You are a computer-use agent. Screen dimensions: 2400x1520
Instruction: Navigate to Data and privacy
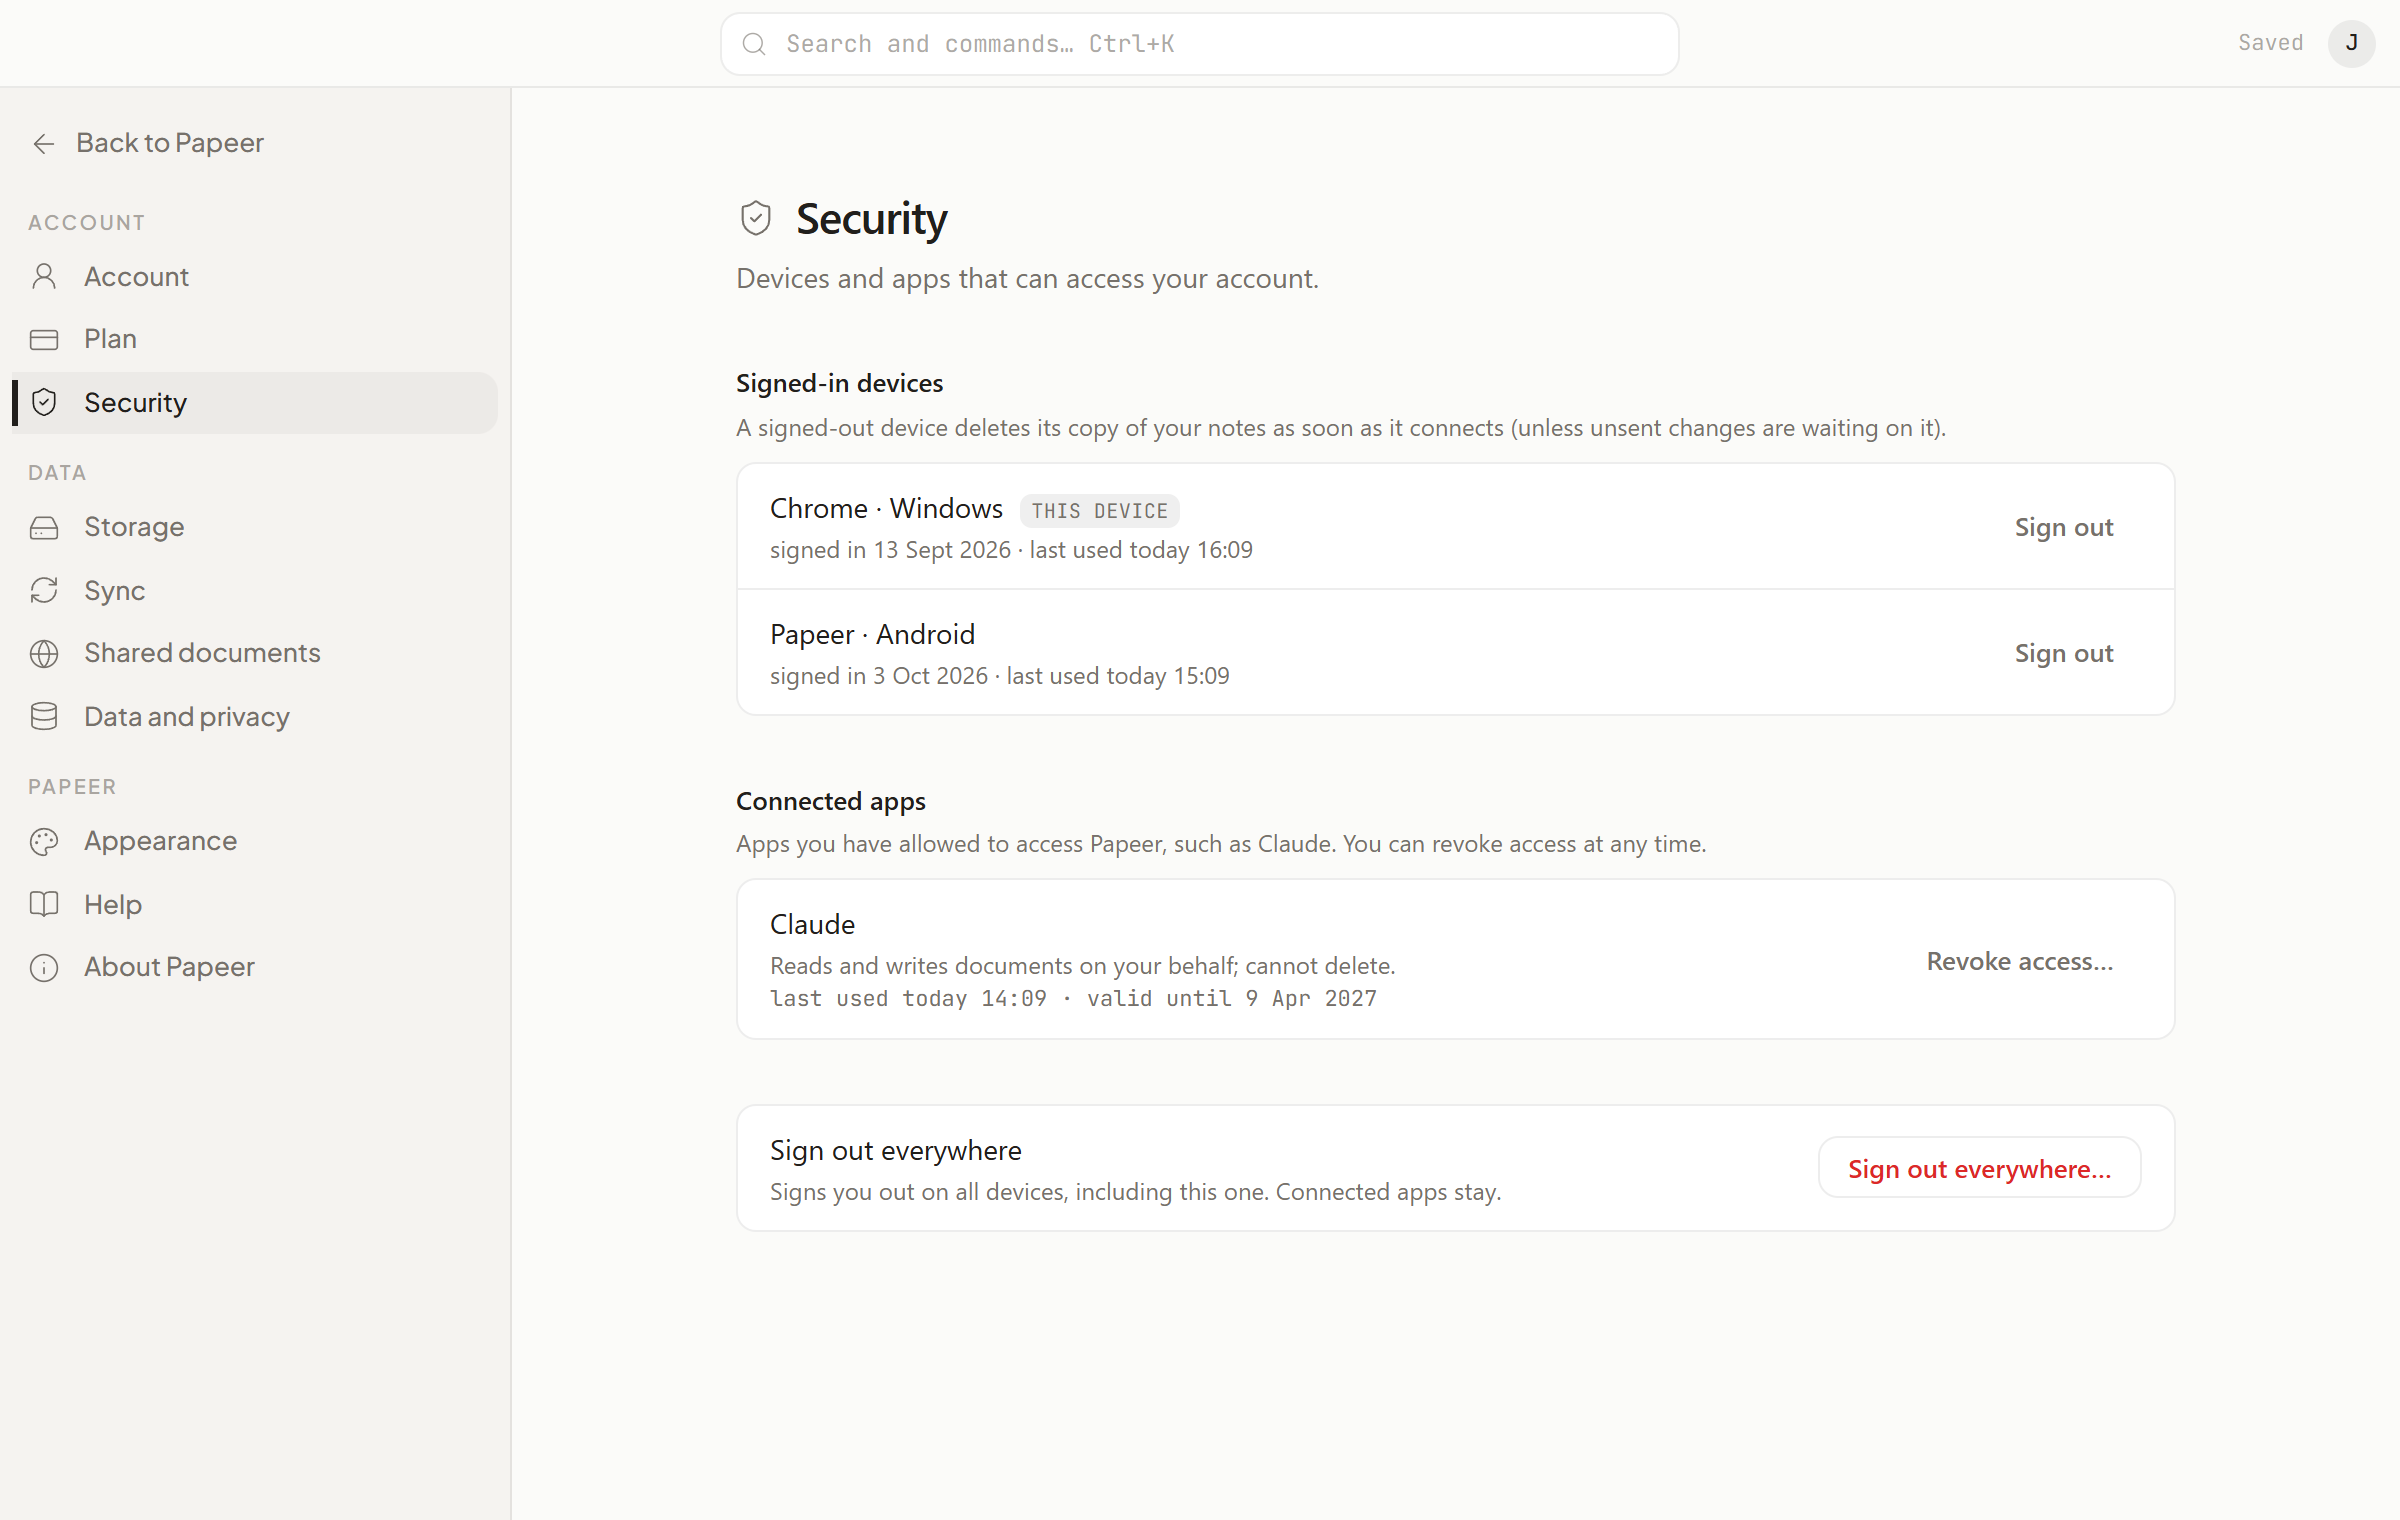(x=255, y=717)
